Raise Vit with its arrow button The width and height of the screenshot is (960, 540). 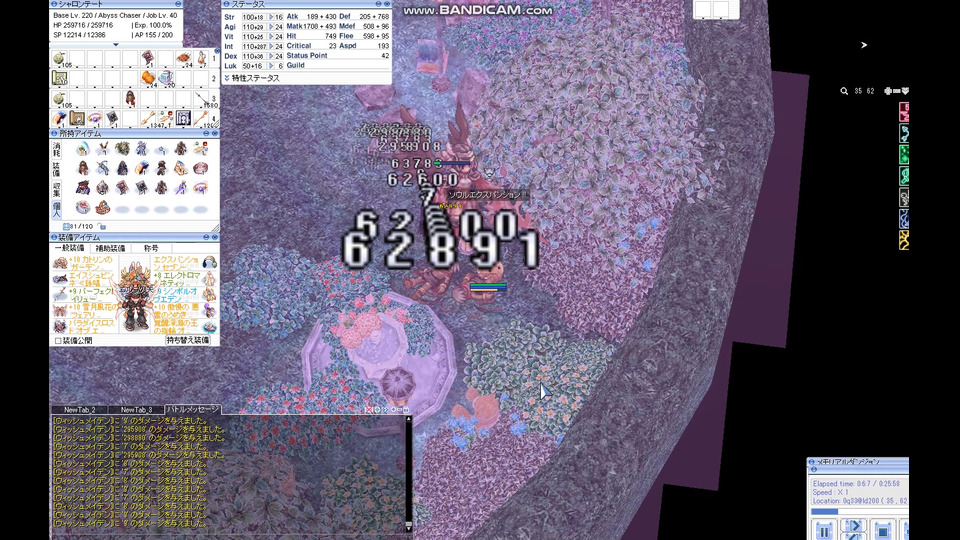[x=271, y=37]
